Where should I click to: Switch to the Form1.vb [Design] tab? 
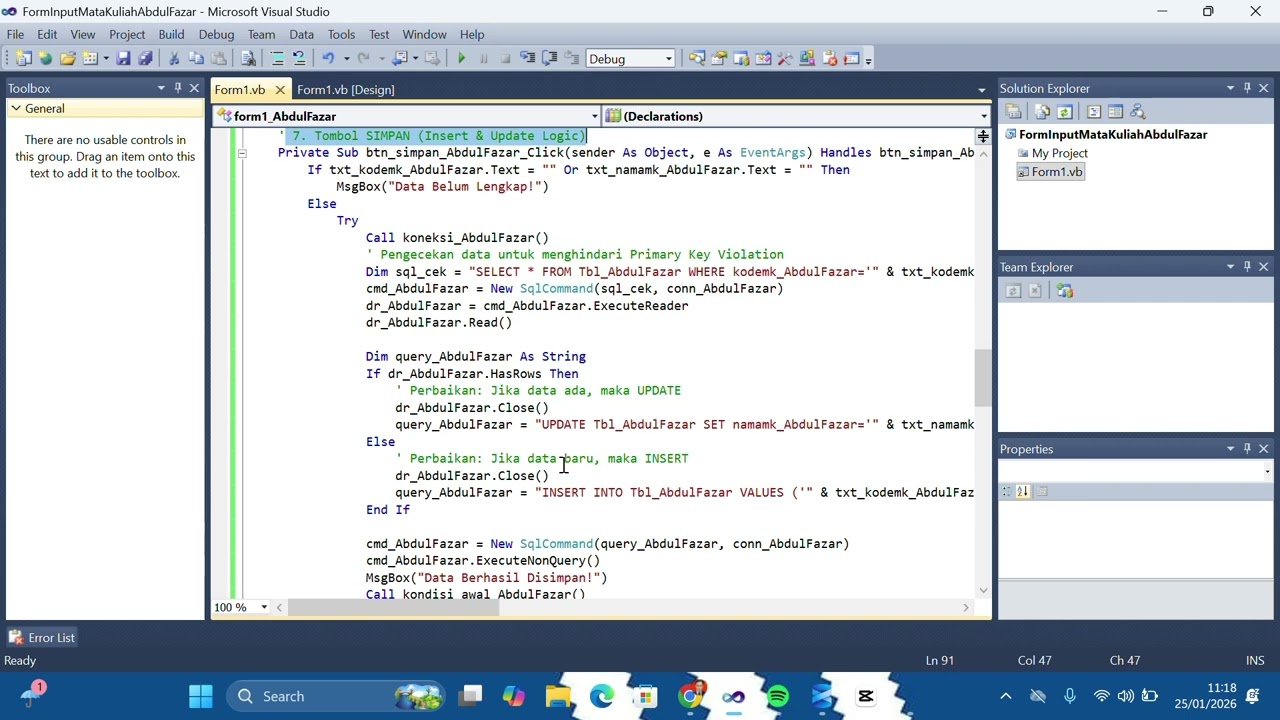tap(345, 90)
